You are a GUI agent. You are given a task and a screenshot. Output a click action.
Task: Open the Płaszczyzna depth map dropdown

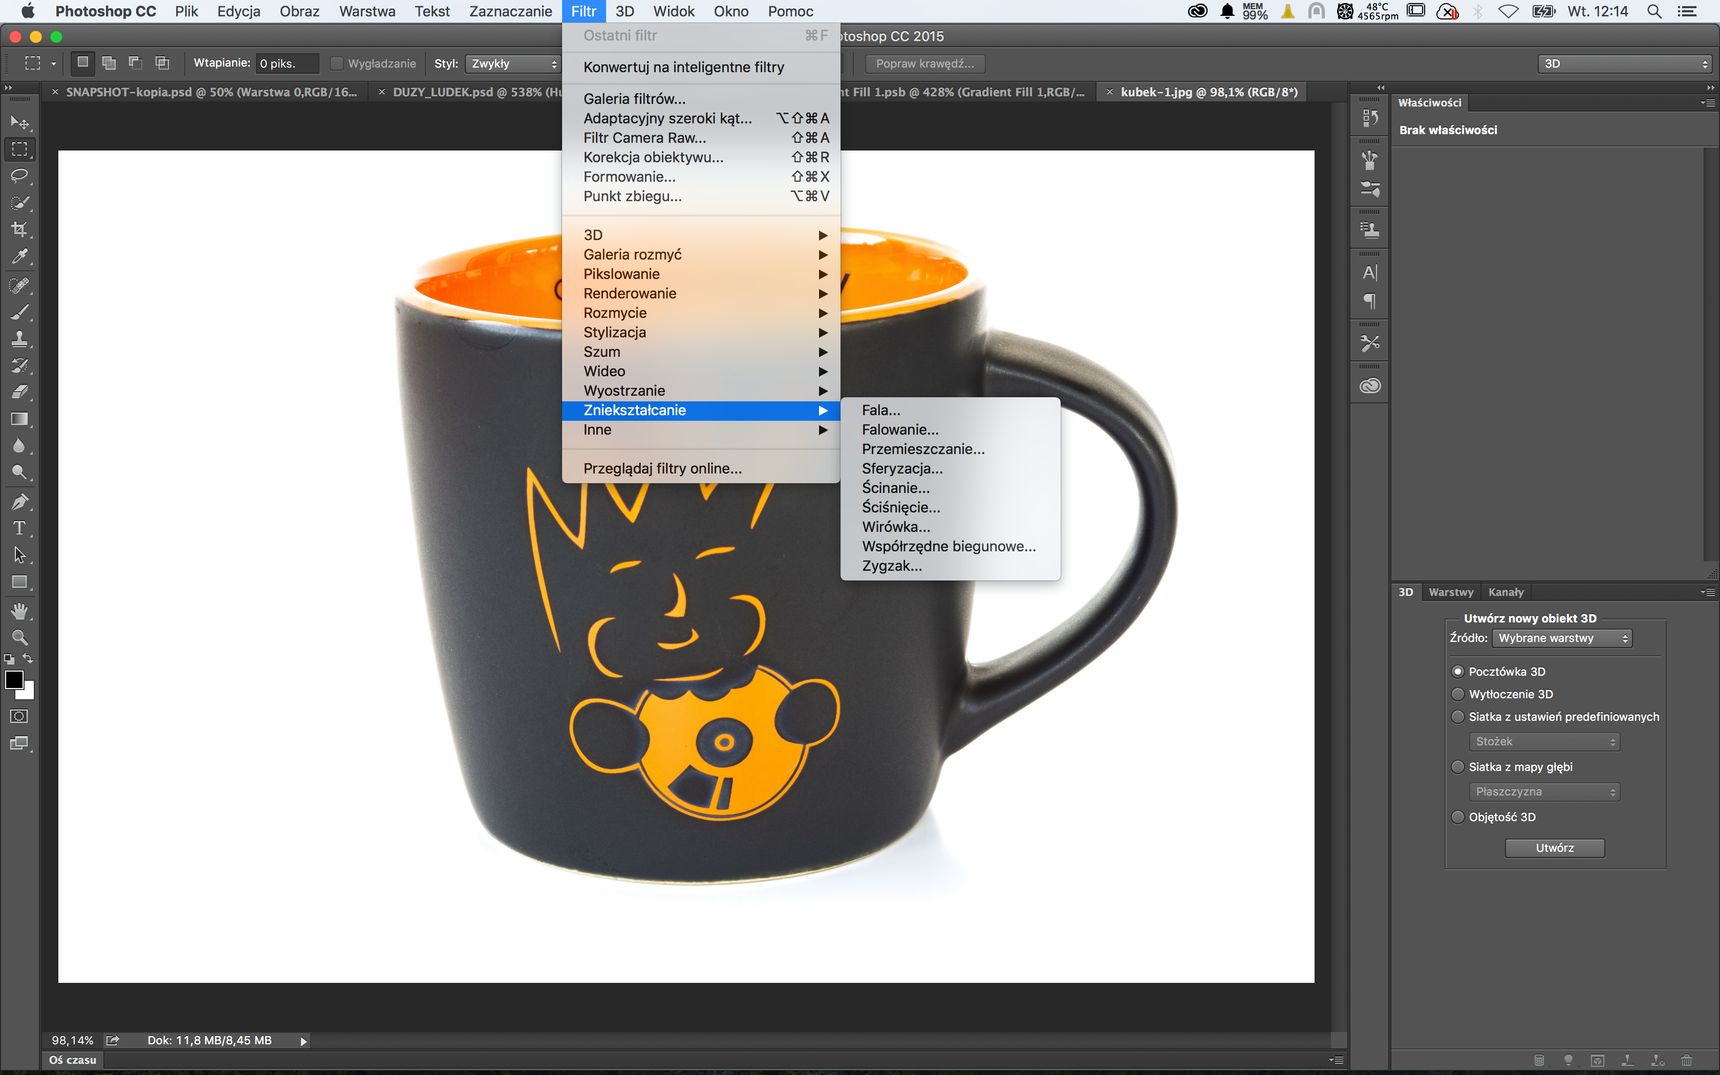point(1544,792)
